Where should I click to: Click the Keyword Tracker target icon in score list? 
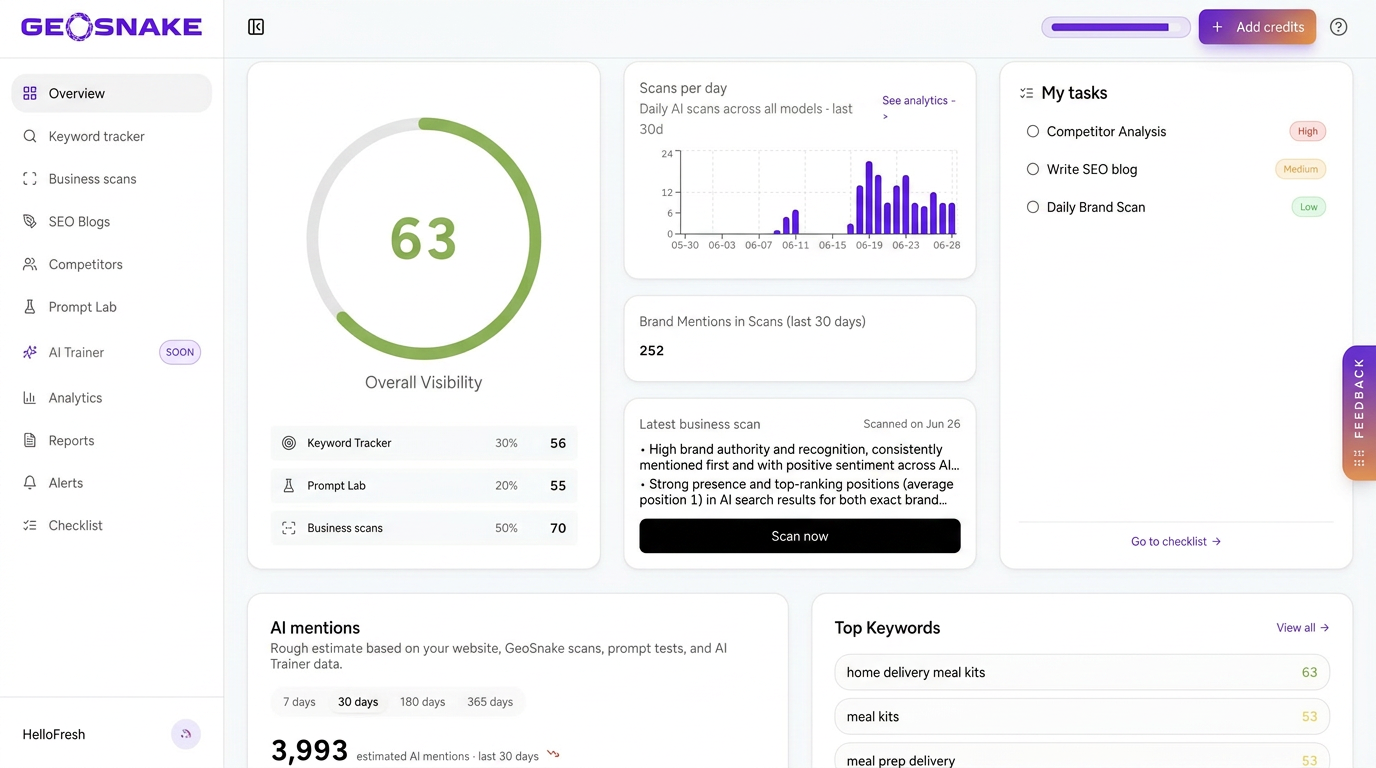click(289, 443)
